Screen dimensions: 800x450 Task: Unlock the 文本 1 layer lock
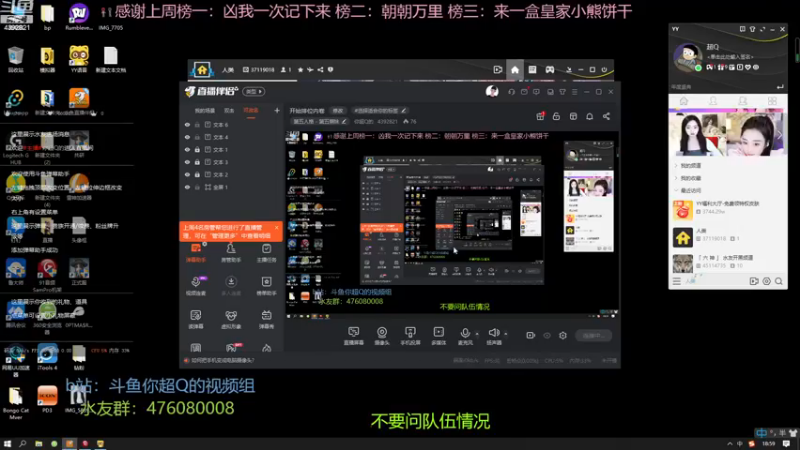(x=197, y=149)
